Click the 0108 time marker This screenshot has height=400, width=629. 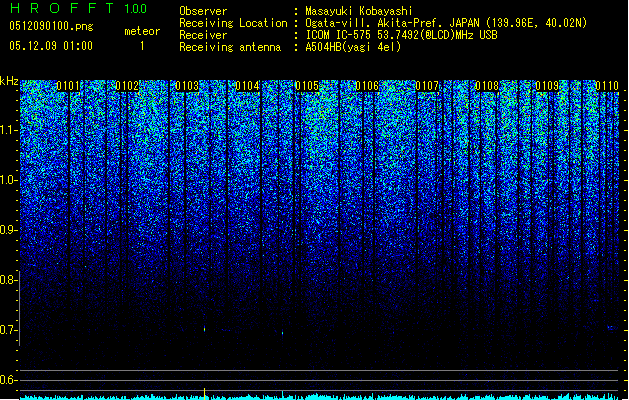tap(487, 86)
